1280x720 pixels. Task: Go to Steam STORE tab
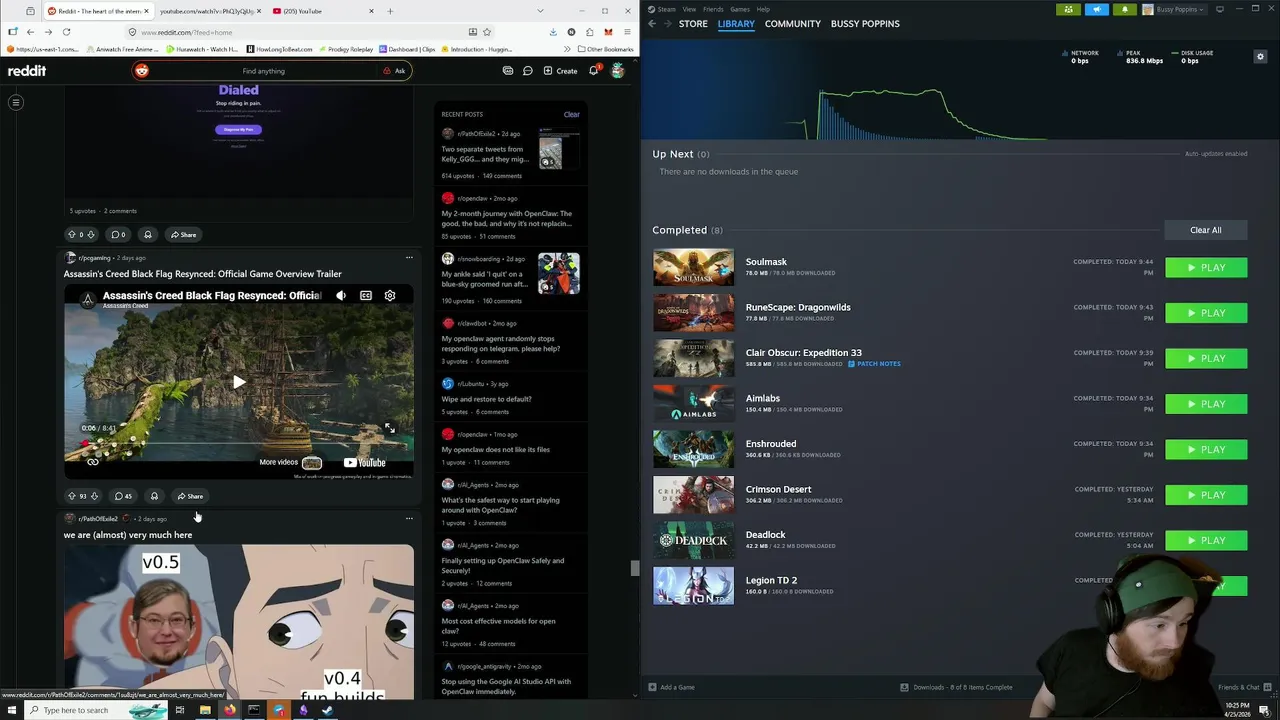[693, 24]
